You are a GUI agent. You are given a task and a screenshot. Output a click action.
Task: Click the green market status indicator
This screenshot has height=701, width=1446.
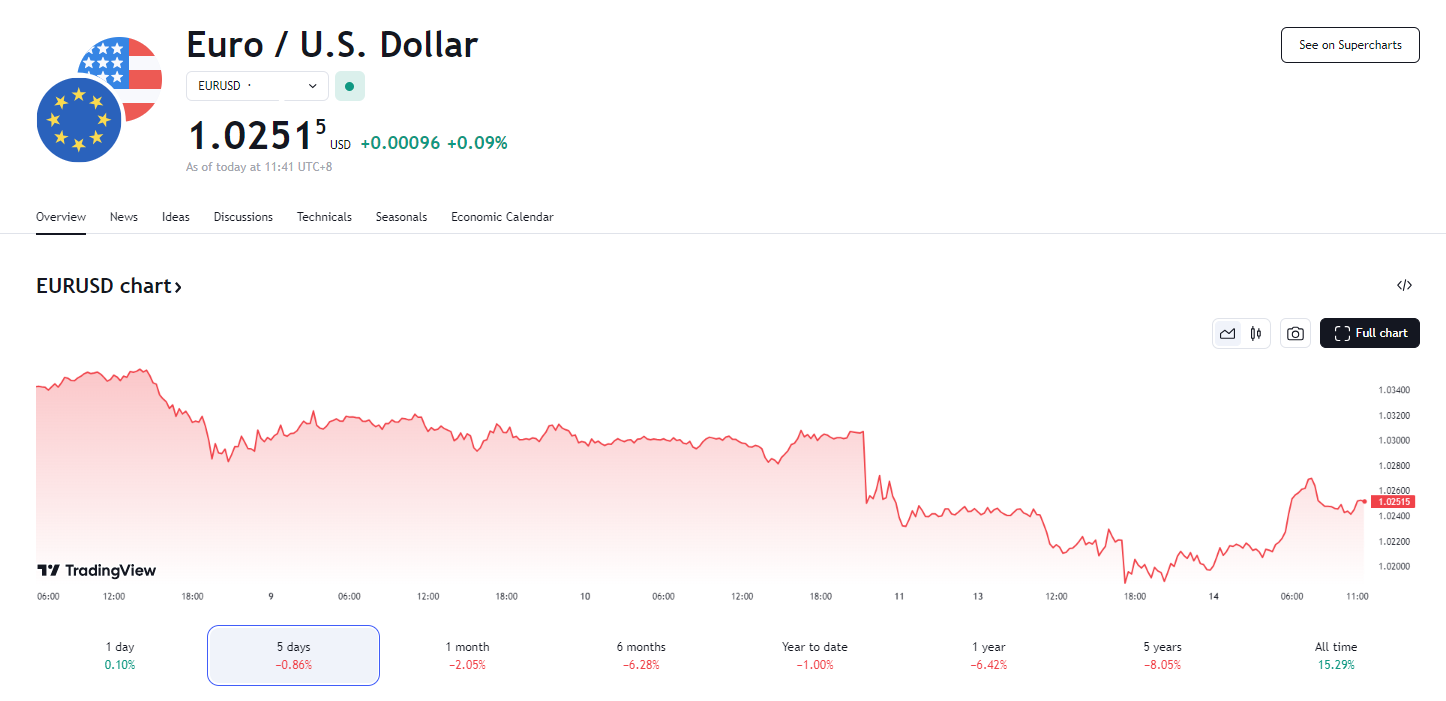349,86
